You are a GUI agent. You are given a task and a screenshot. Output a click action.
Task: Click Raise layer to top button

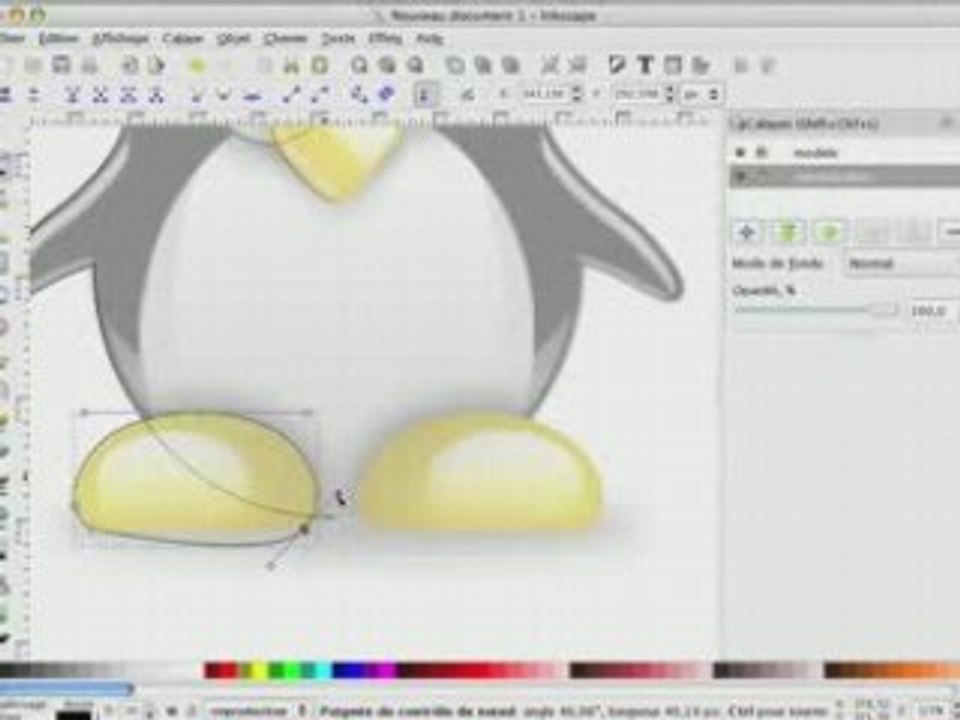[x=789, y=232]
